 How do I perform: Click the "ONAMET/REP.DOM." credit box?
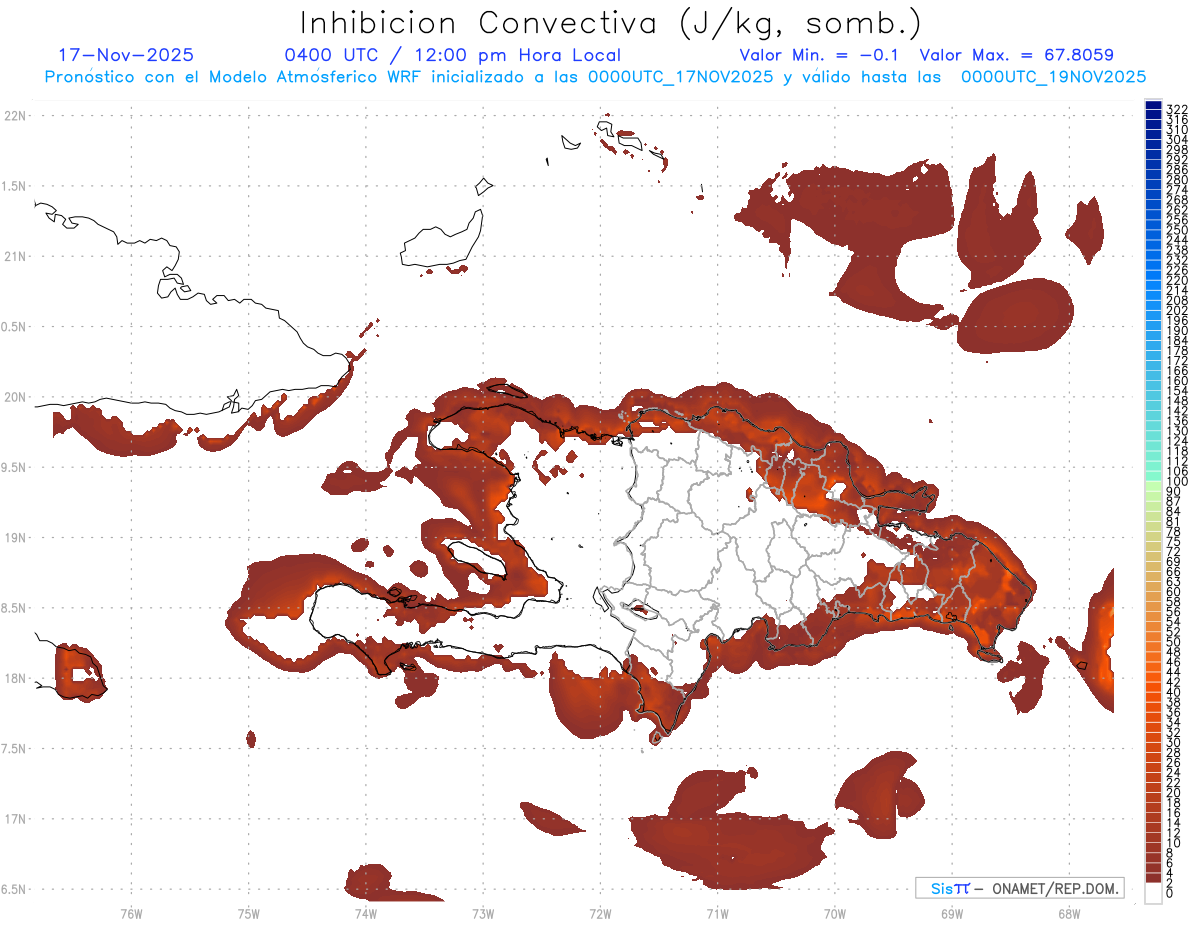pyautogui.click(x=1019, y=888)
